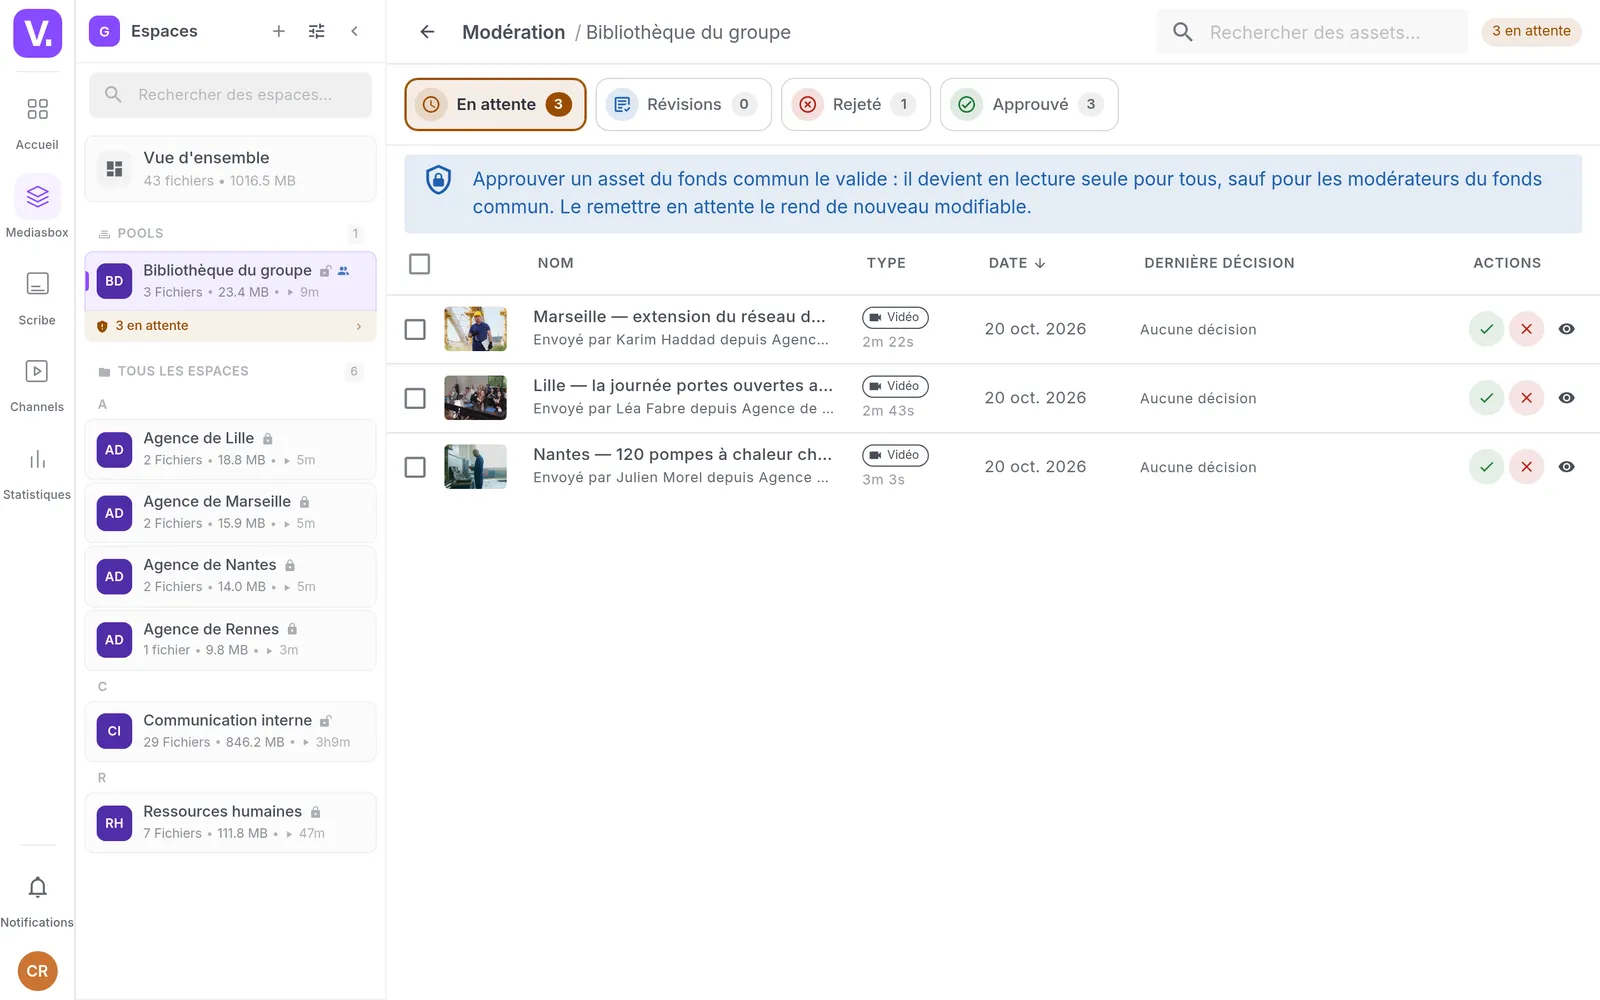Reject the Lille video asset
Viewport: 1600px width, 1000px height.
pyautogui.click(x=1526, y=398)
